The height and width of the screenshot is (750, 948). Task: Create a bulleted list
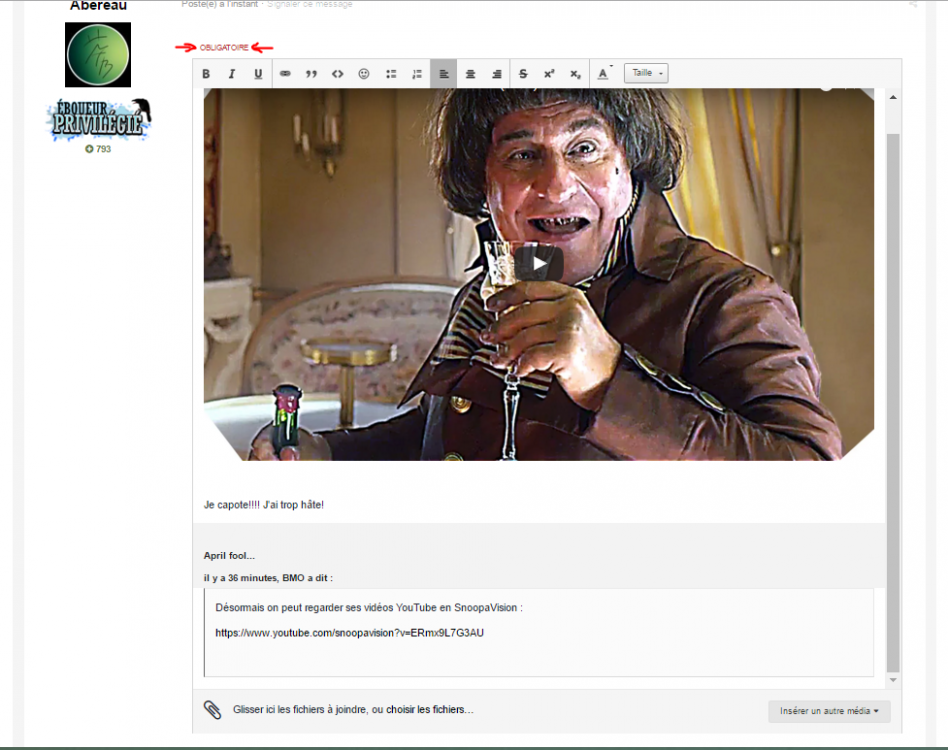point(389,73)
